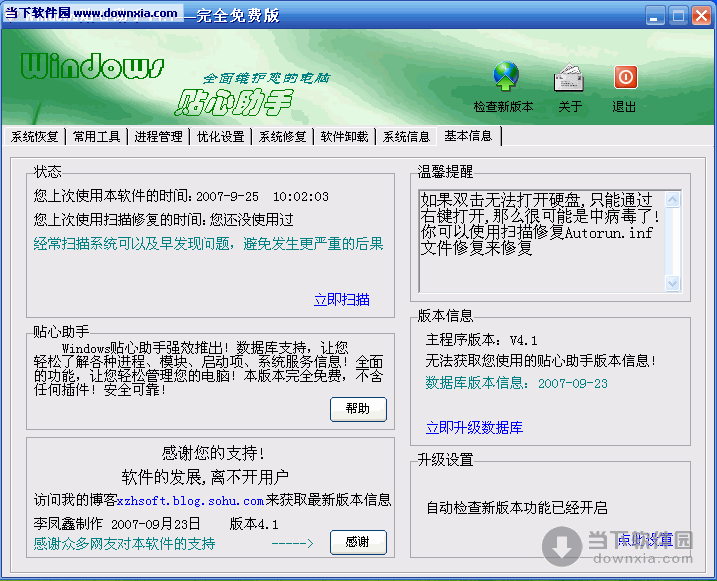Click inside the 温馨提醒 text box
Viewport: 717px width, 581px height.
(542, 241)
